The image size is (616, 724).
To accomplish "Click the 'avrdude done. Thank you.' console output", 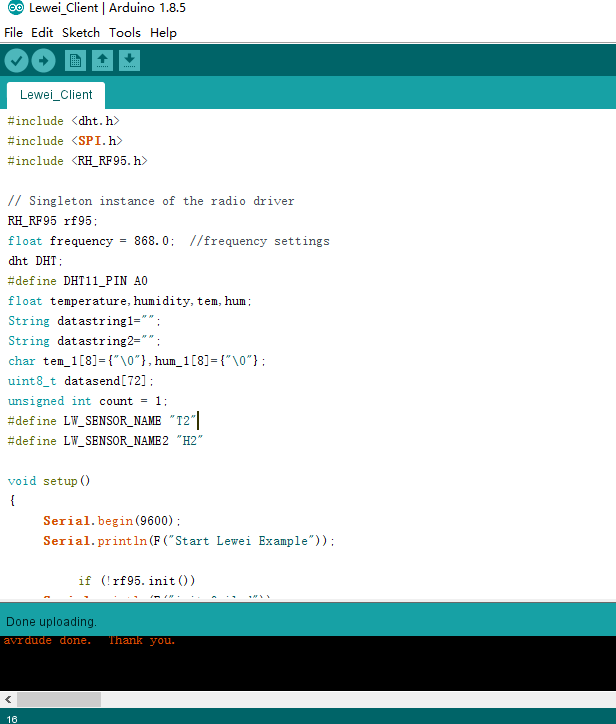I will (89, 640).
